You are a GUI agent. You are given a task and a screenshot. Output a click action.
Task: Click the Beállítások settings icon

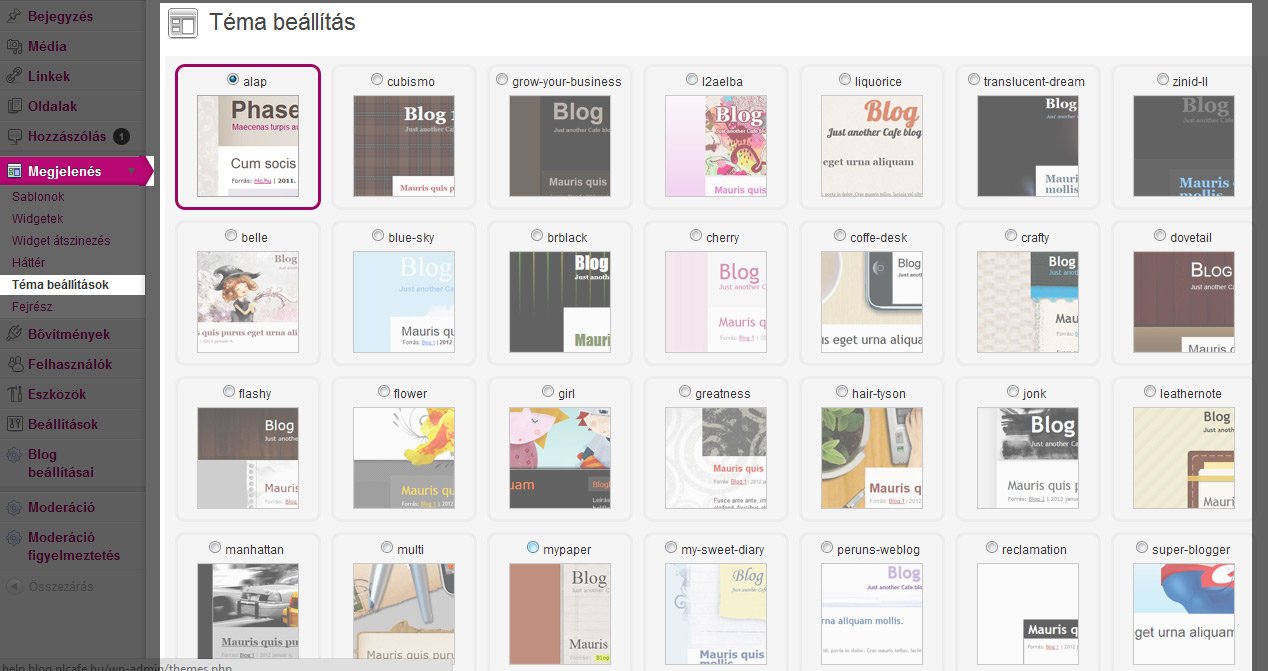14,424
